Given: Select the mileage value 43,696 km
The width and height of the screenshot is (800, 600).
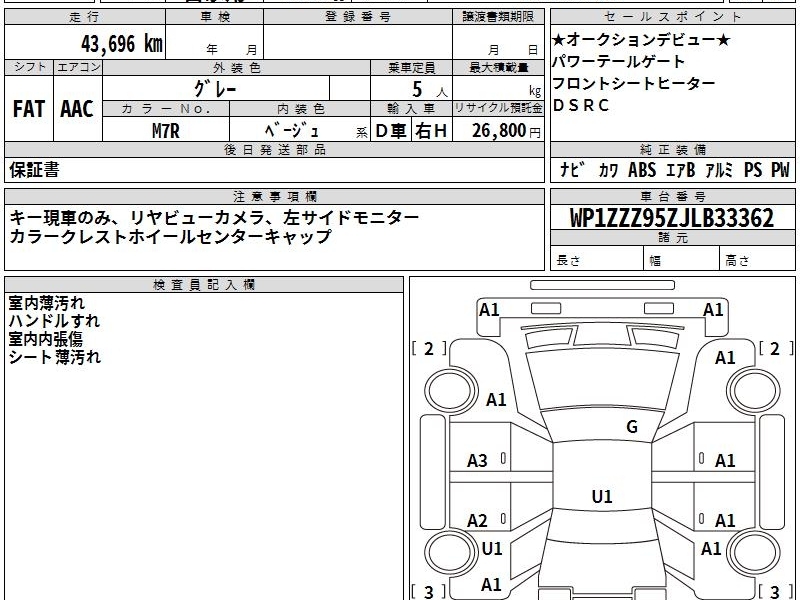Looking at the screenshot, I should [x=122, y=44].
